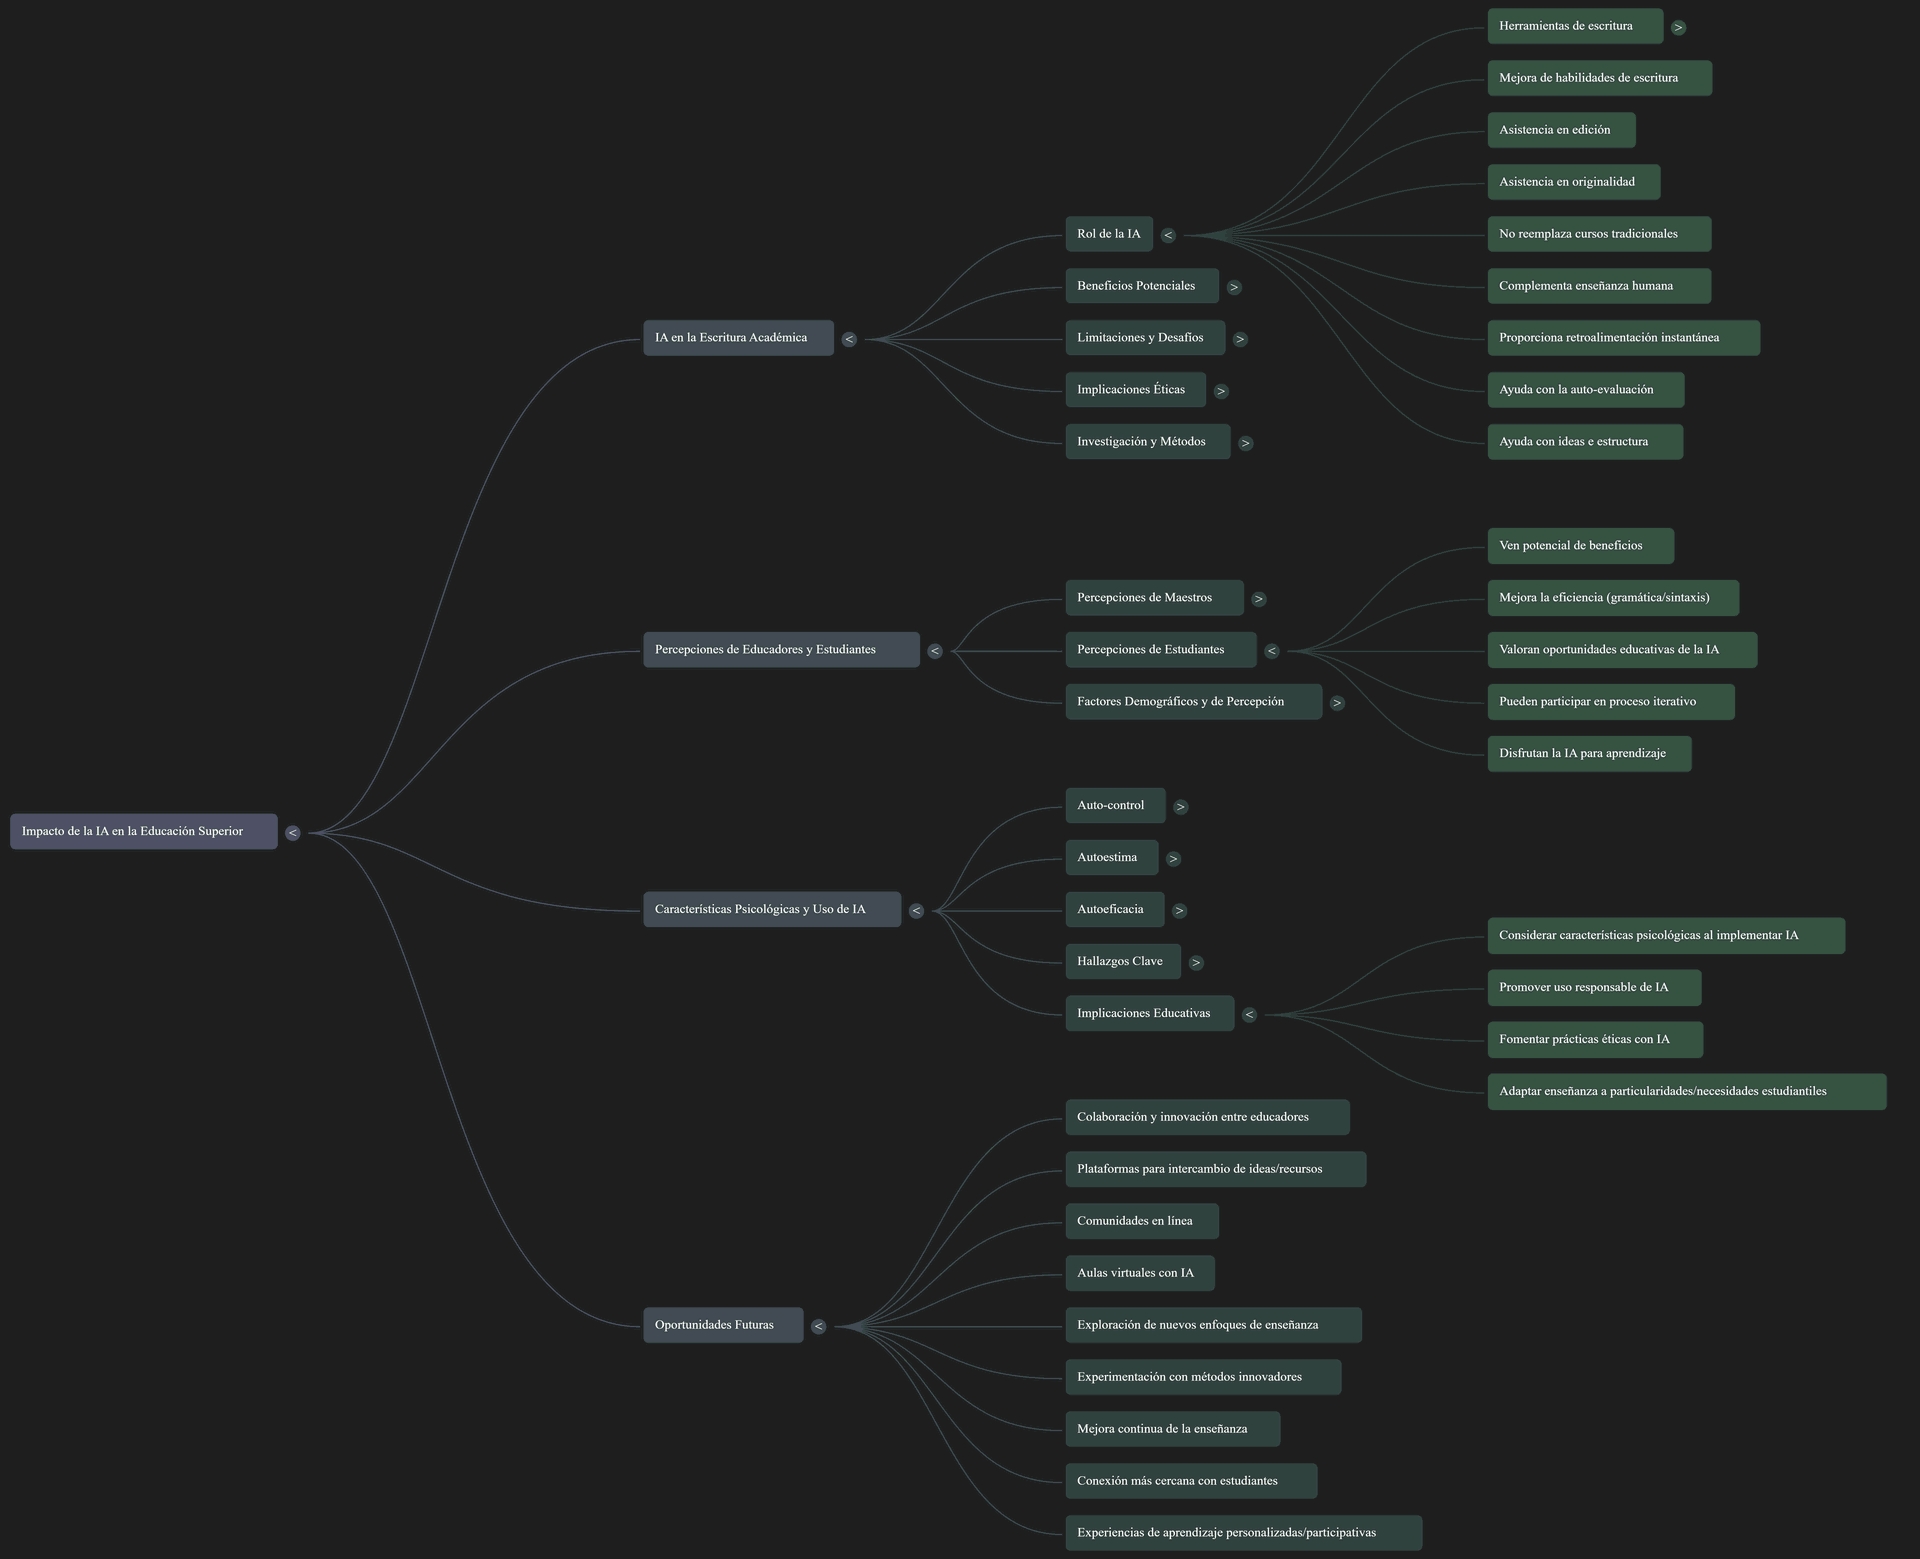Expand the Autoestima node
The height and width of the screenshot is (1559, 1920).
point(1173,859)
